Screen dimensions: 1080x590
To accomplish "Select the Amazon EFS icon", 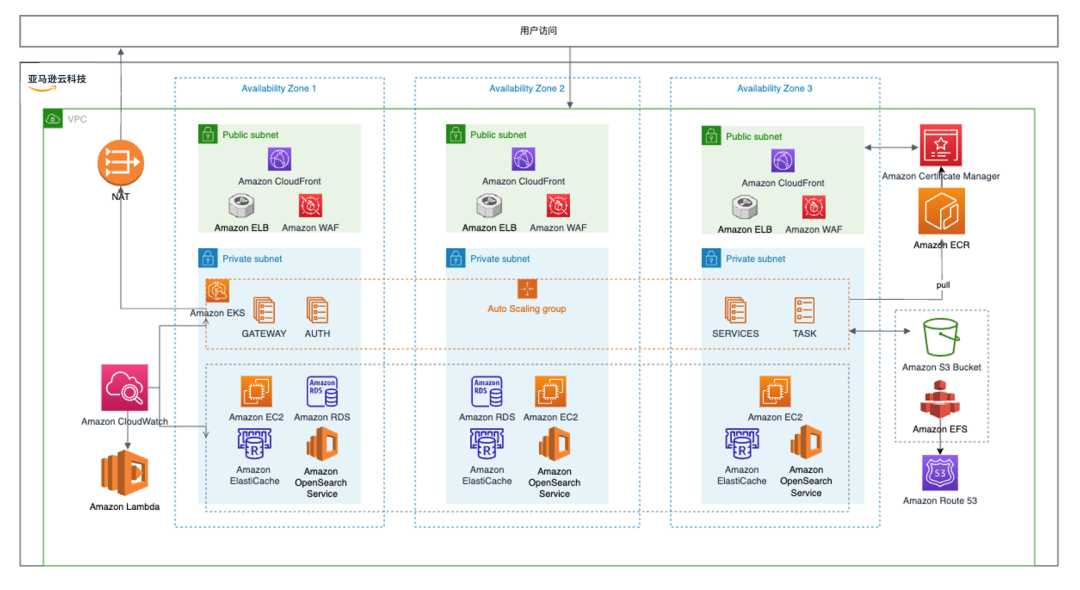I will [940, 399].
